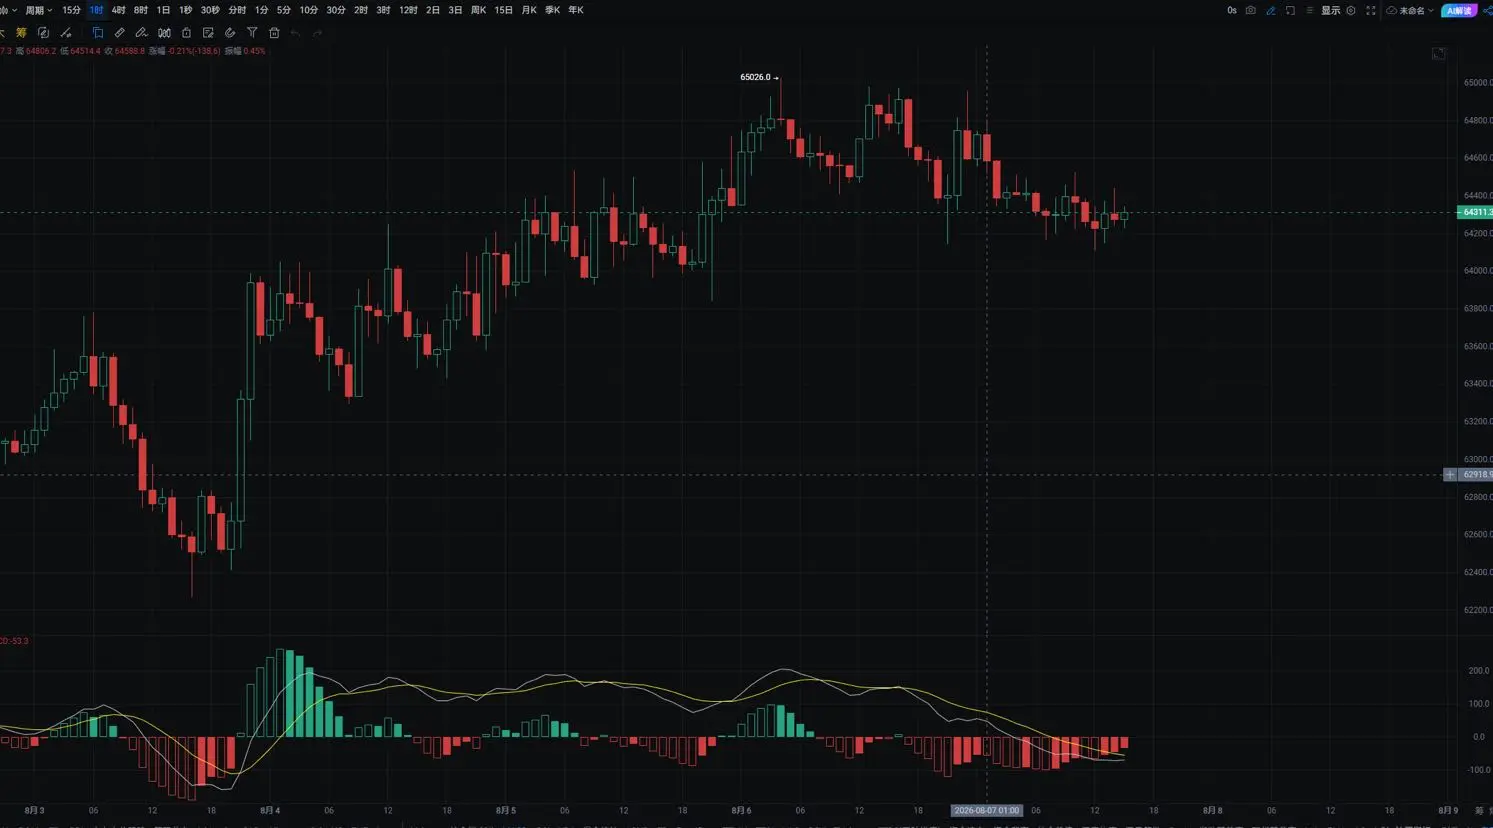Open chart settings hexagon gear icon

coord(1351,10)
